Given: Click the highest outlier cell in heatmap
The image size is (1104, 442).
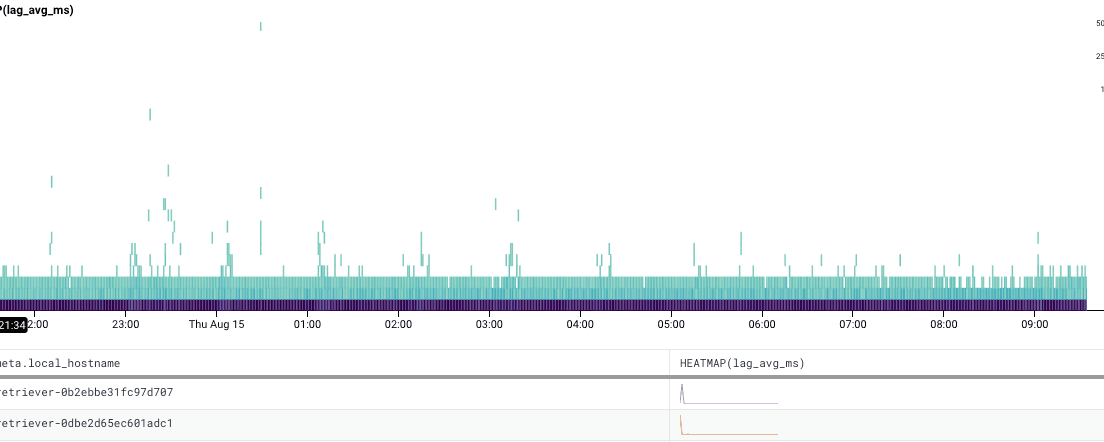Looking at the screenshot, I should click(x=261, y=26).
